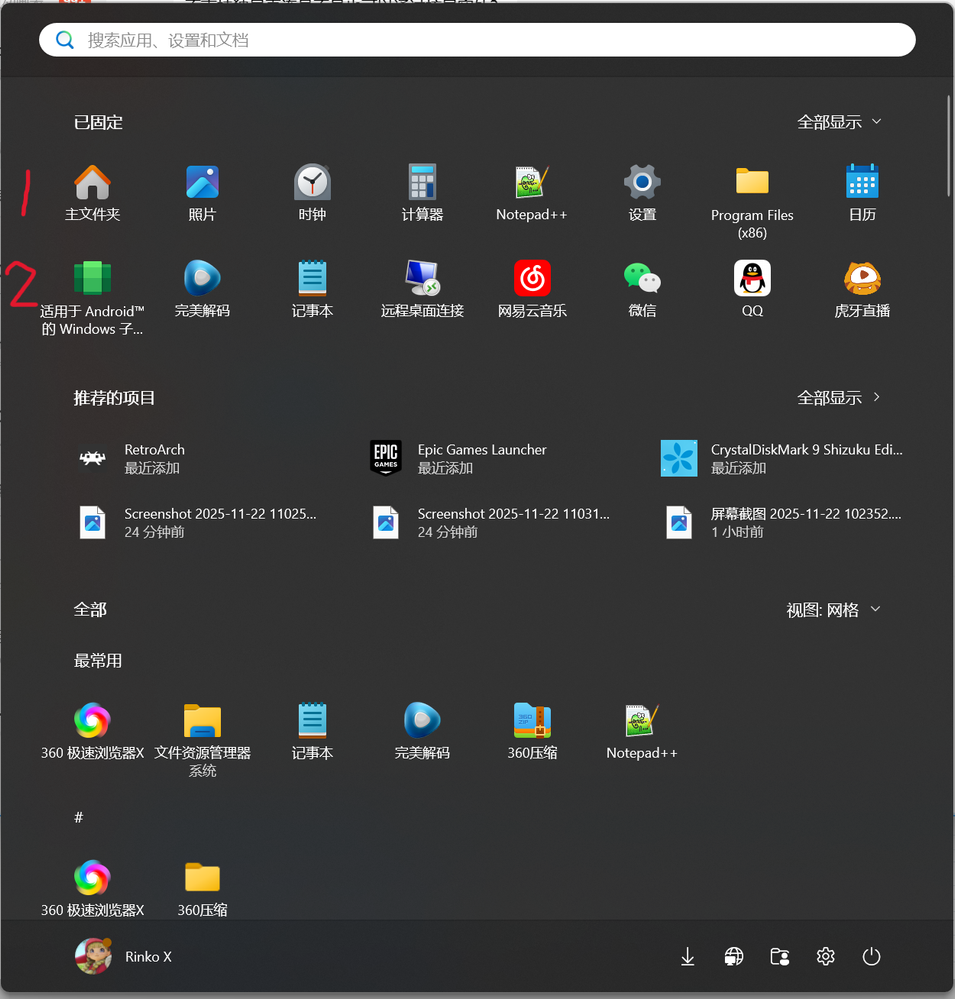Image resolution: width=955 pixels, height=999 pixels.
Task: Open the QQ penguin app
Action: pos(752,289)
